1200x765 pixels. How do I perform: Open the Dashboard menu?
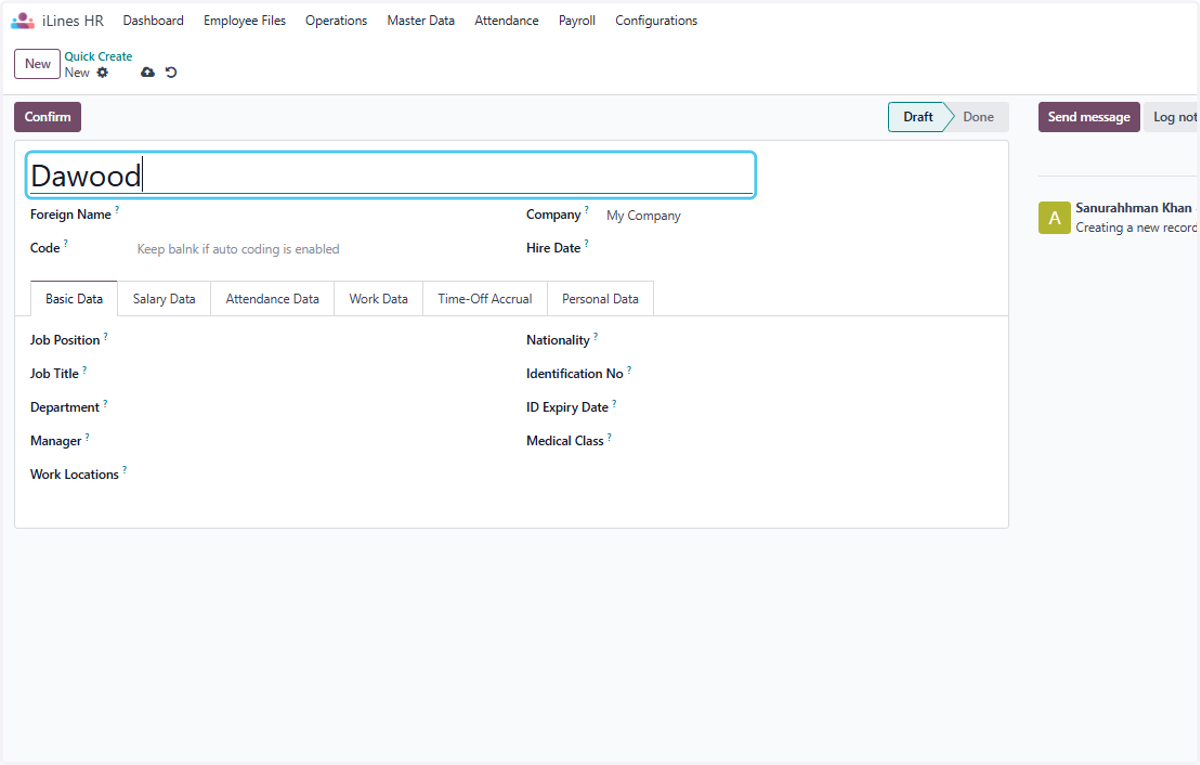tap(153, 20)
